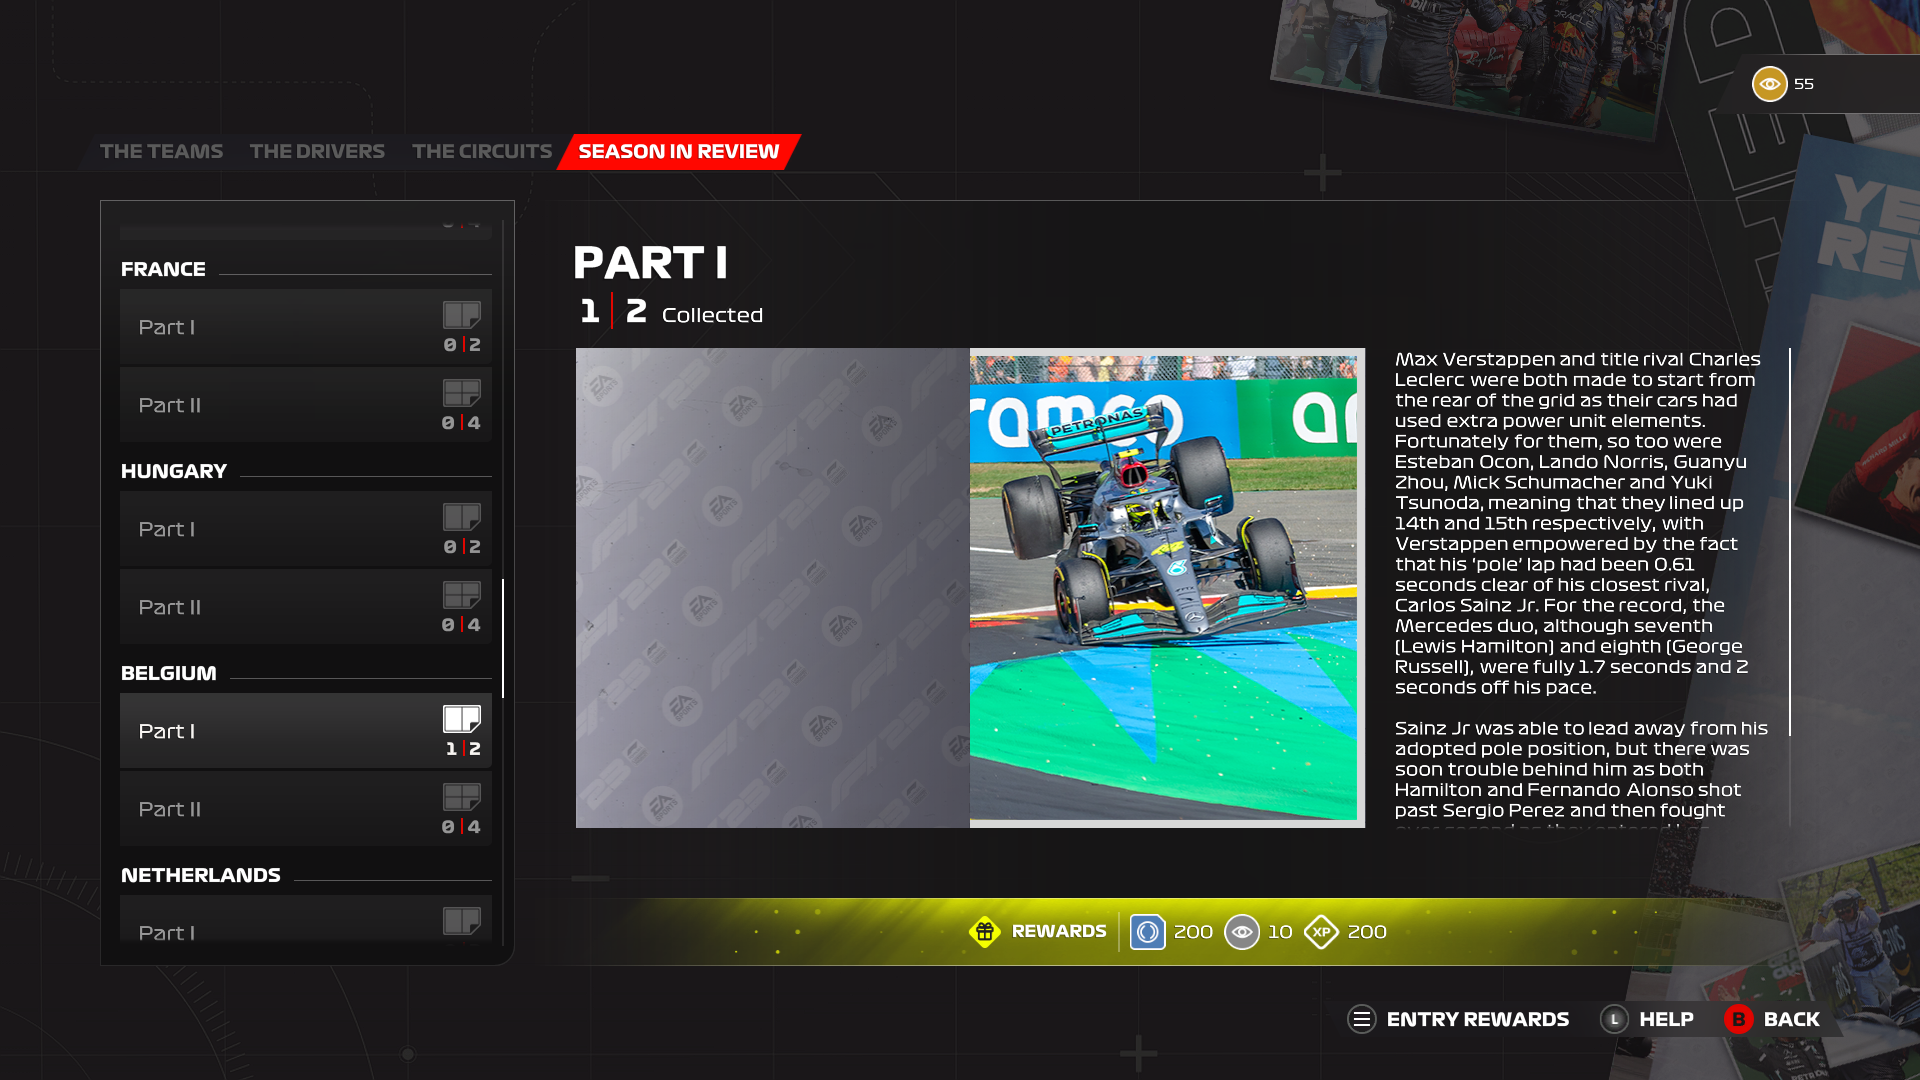Click the entry rewards menu icon
Viewport: 1920px width, 1080px height.
pos(1362,1018)
